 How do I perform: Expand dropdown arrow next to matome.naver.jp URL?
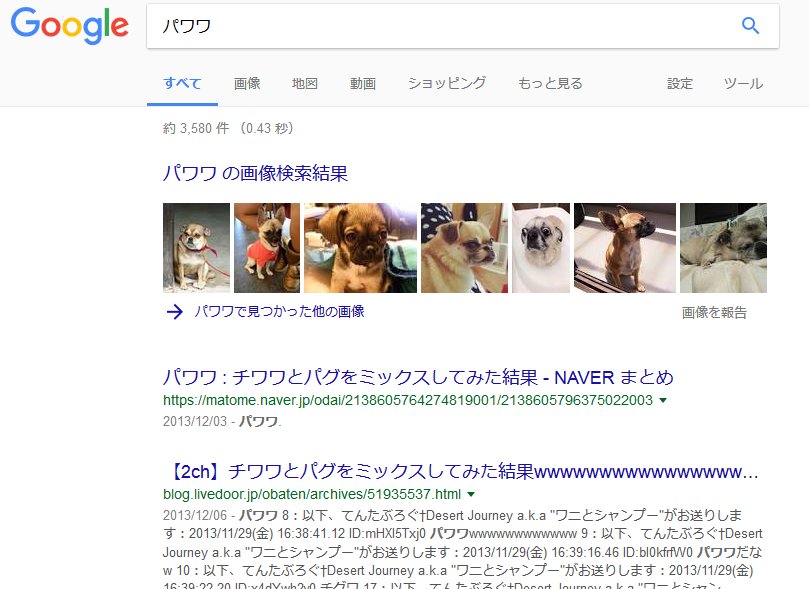click(x=664, y=400)
